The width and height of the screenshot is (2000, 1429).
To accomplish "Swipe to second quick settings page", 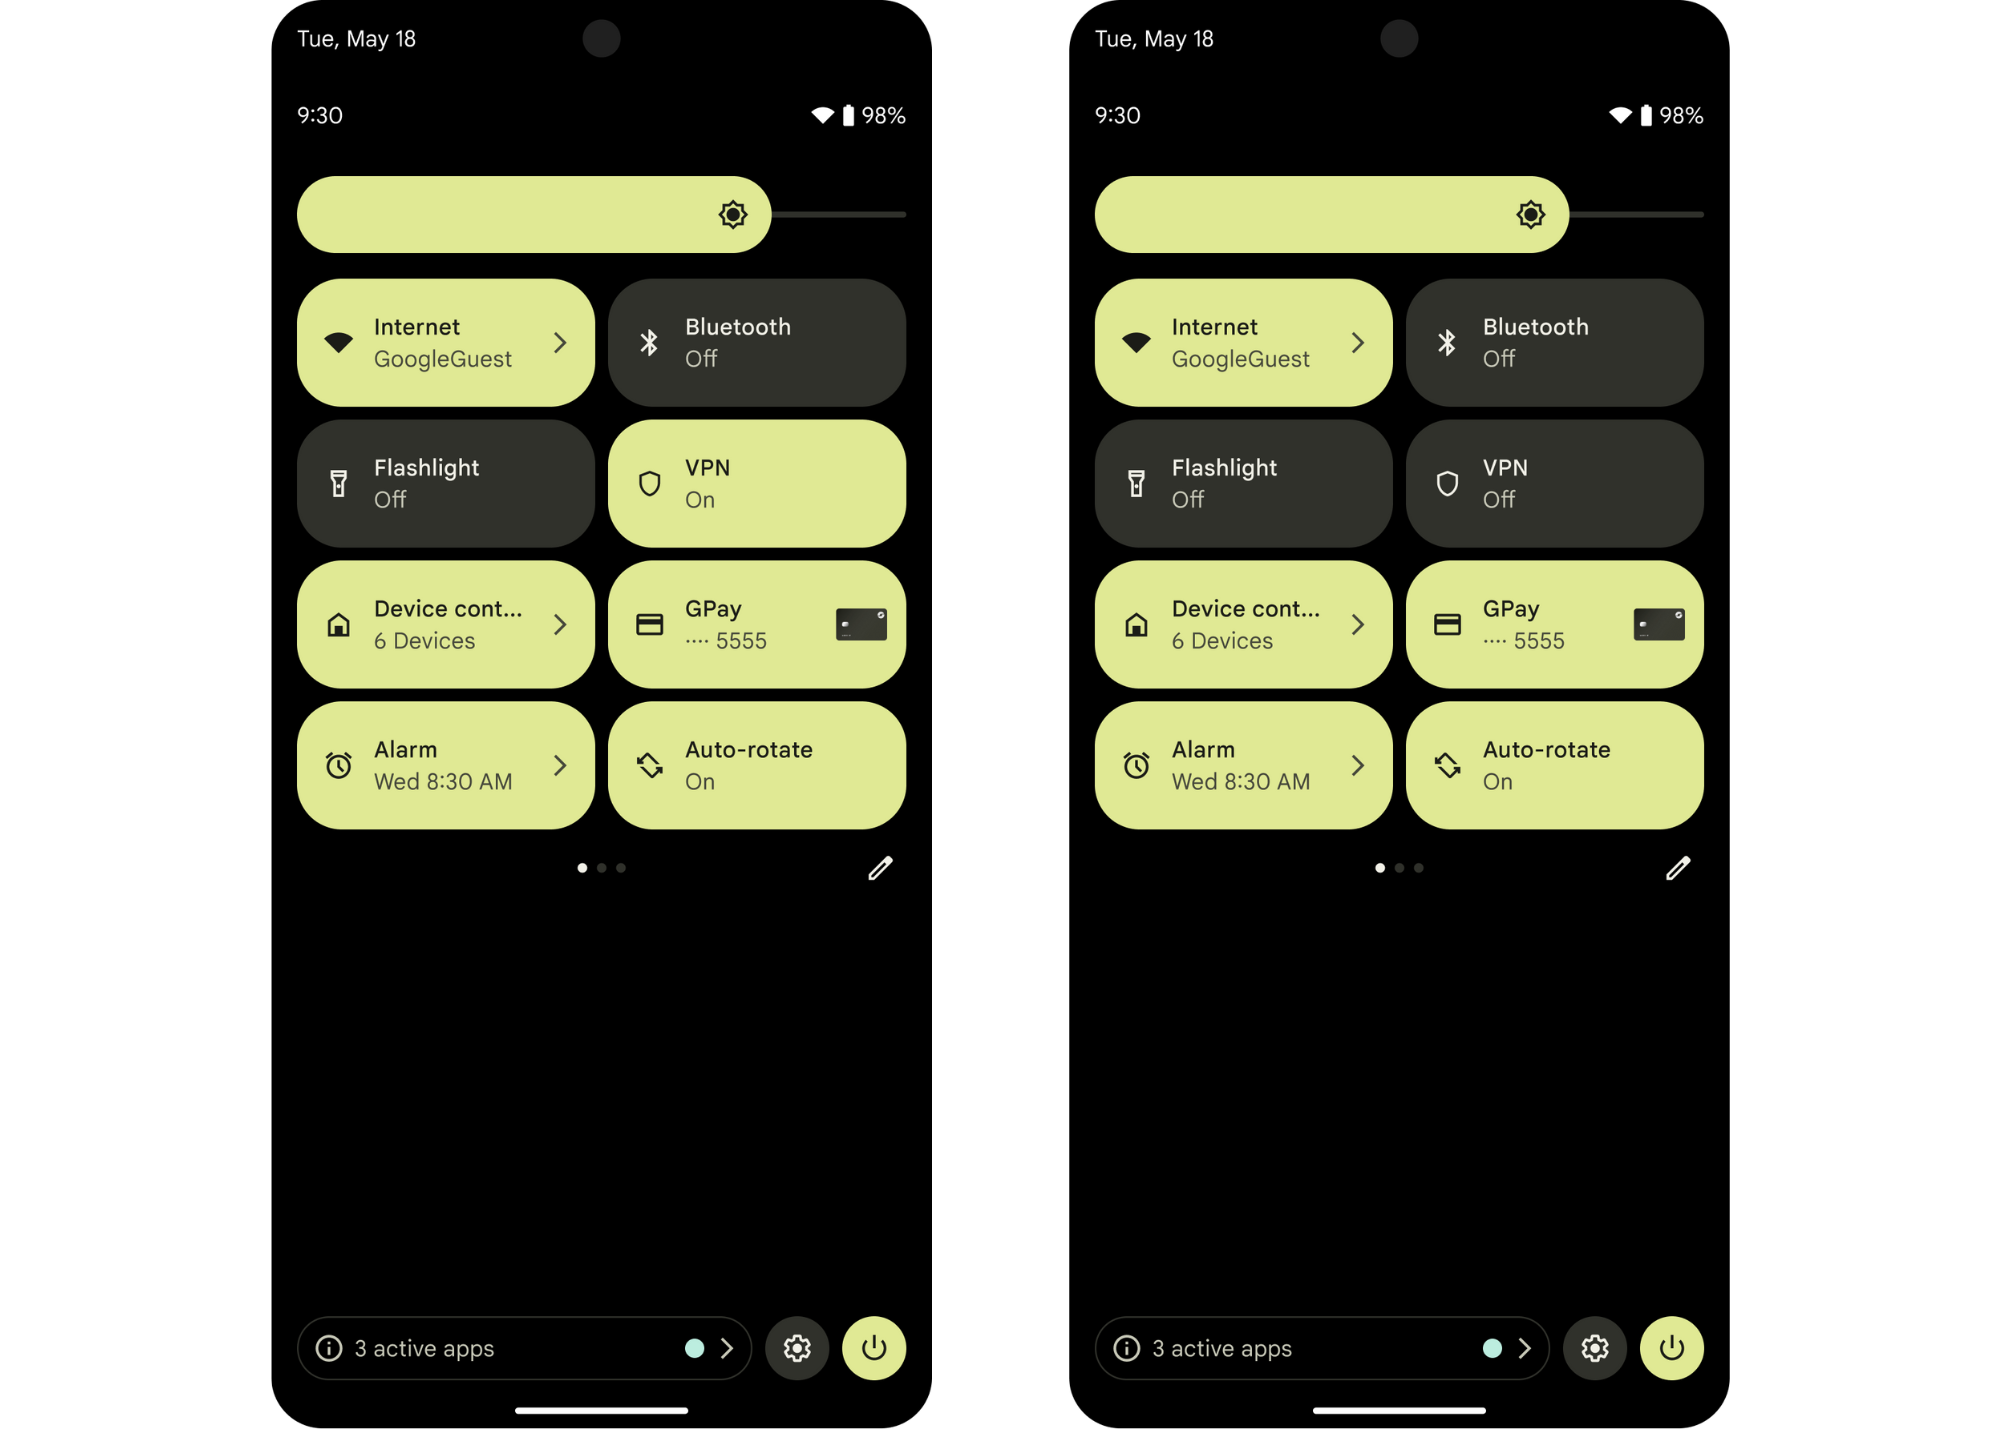I will click(602, 866).
